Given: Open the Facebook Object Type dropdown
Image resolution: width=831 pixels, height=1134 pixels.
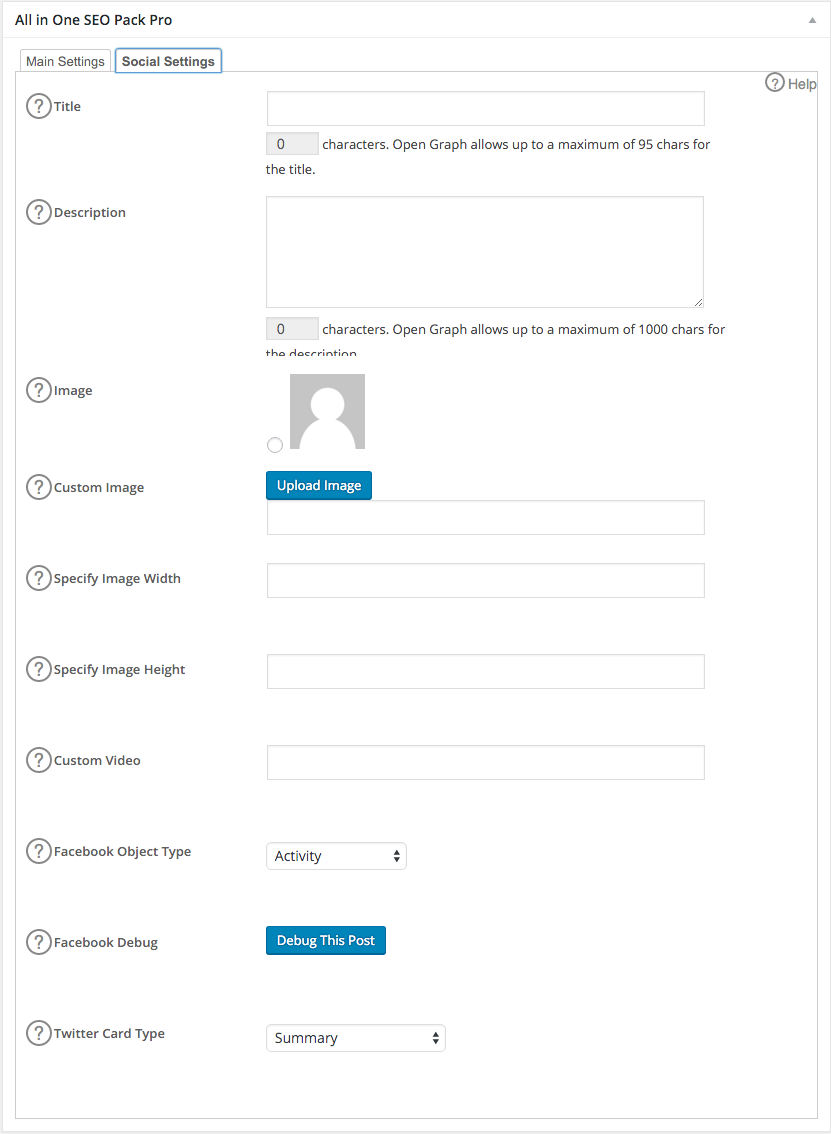Looking at the screenshot, I should (x=336, y=856).
